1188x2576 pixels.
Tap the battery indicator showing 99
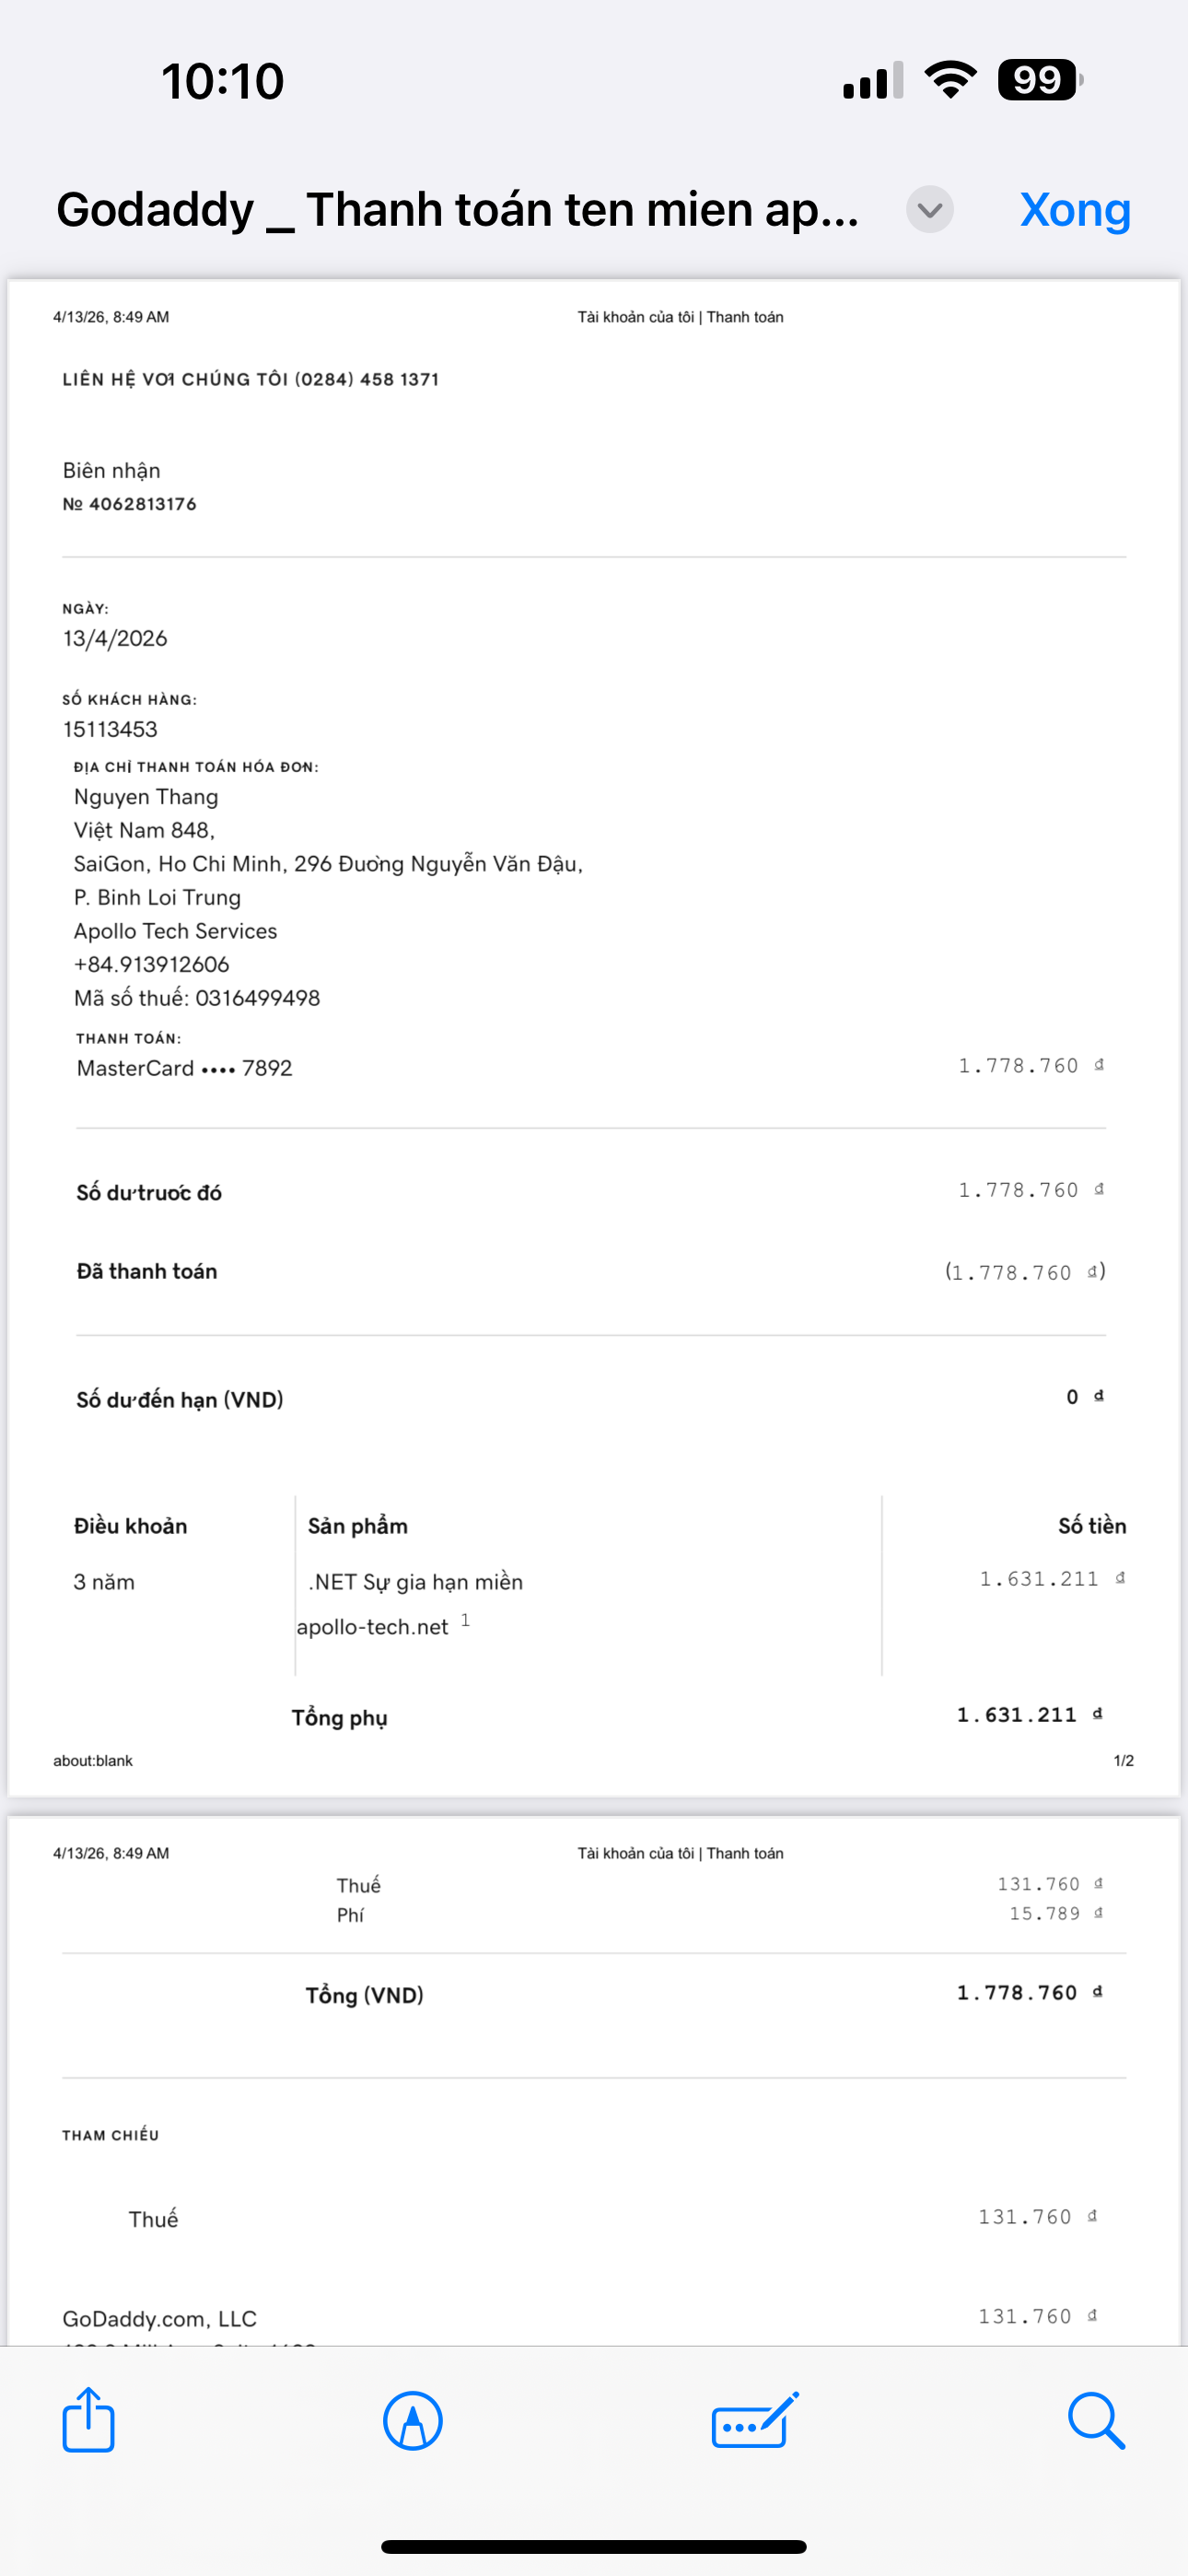coord(1039,80)
